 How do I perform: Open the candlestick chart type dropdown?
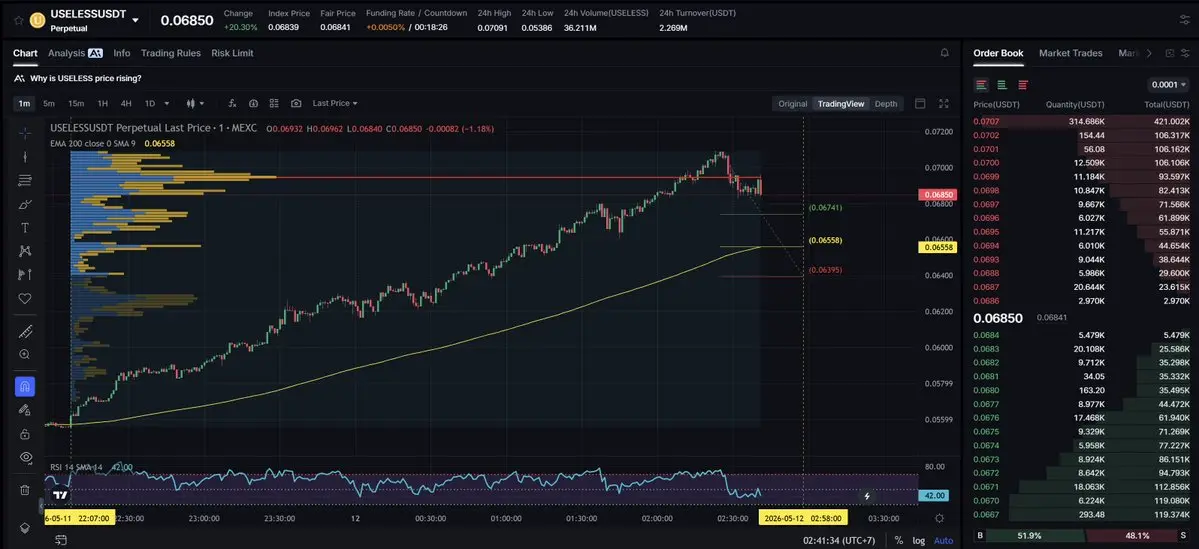tap(196, 103)
